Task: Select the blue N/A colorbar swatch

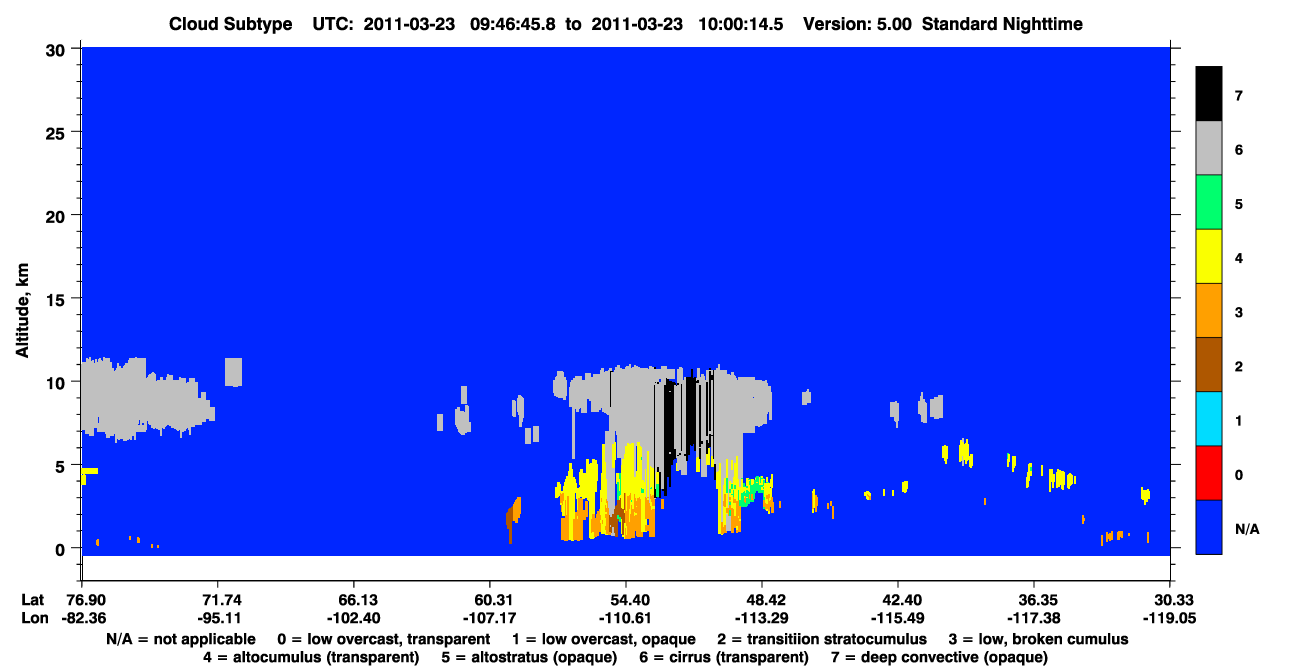Action: (1209, 526)
